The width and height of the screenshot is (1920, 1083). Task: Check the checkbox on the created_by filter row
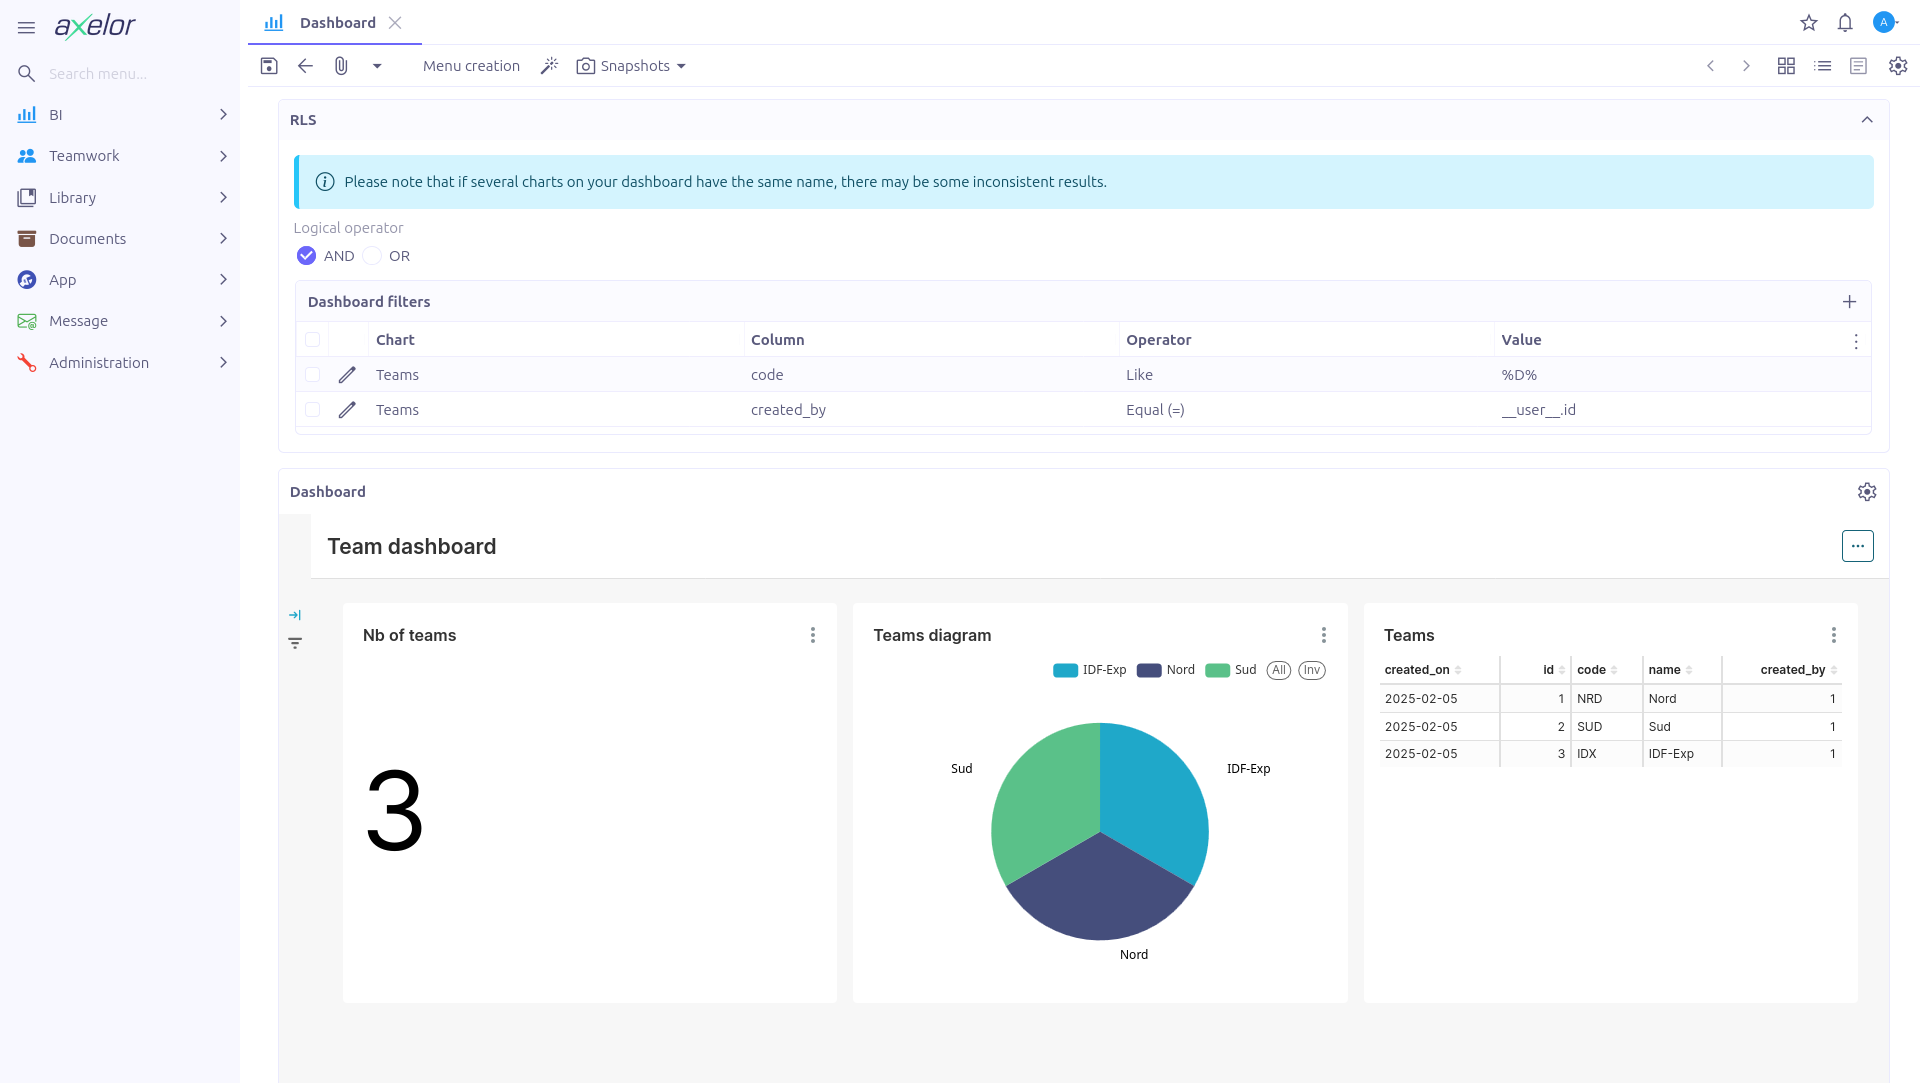coord(312,409)
